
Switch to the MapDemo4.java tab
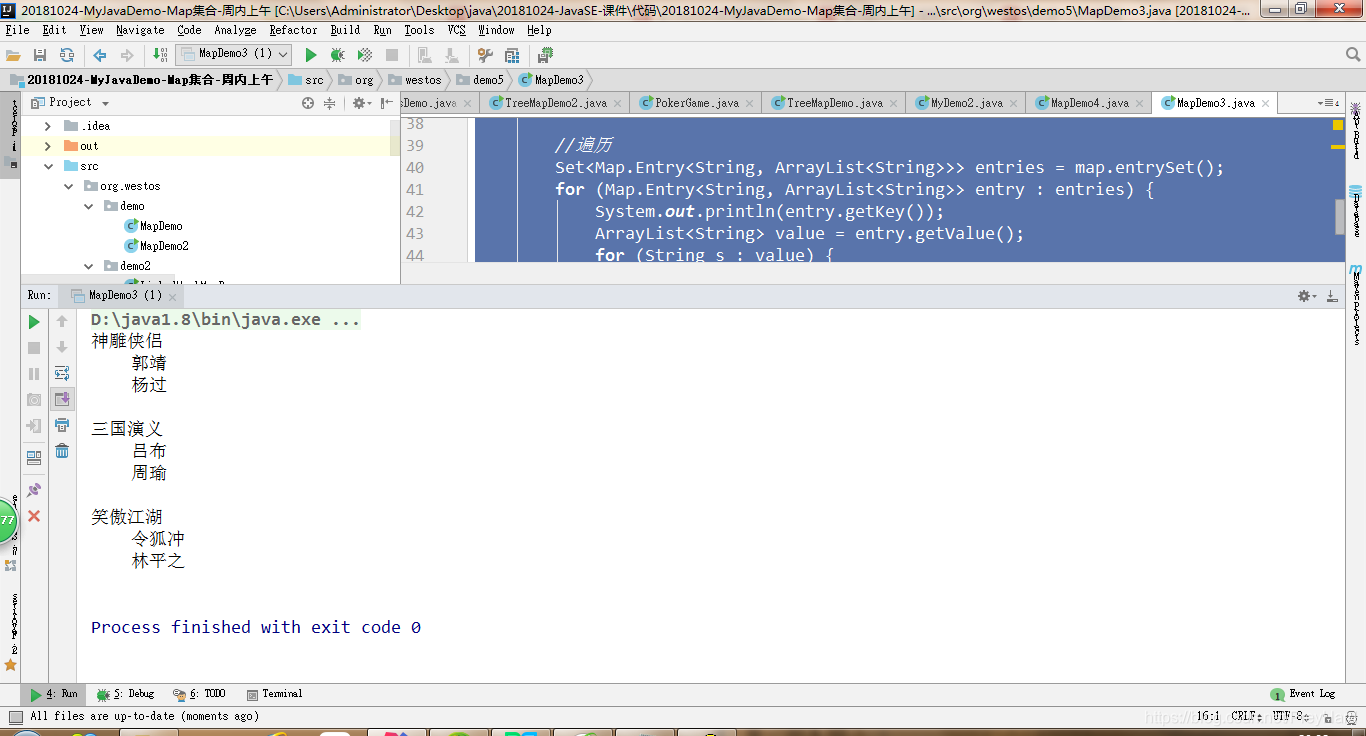(x=1089, y=103)
